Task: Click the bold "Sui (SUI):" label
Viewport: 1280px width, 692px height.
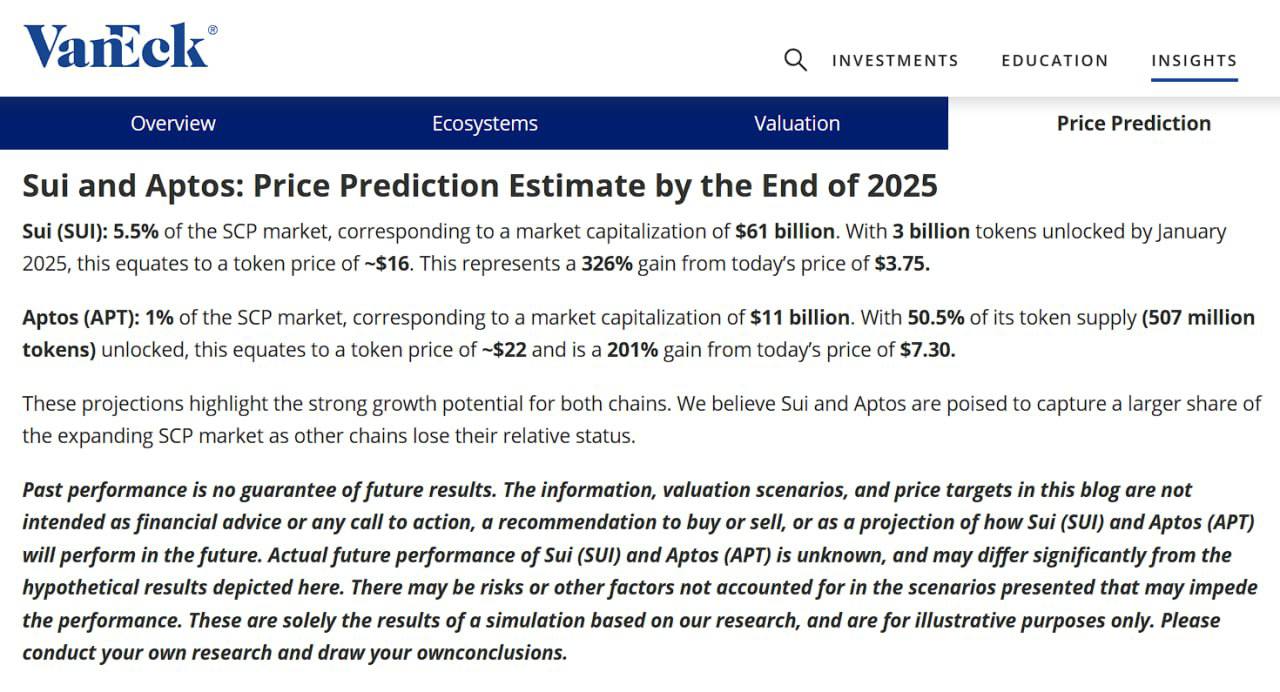Action: 65,232
